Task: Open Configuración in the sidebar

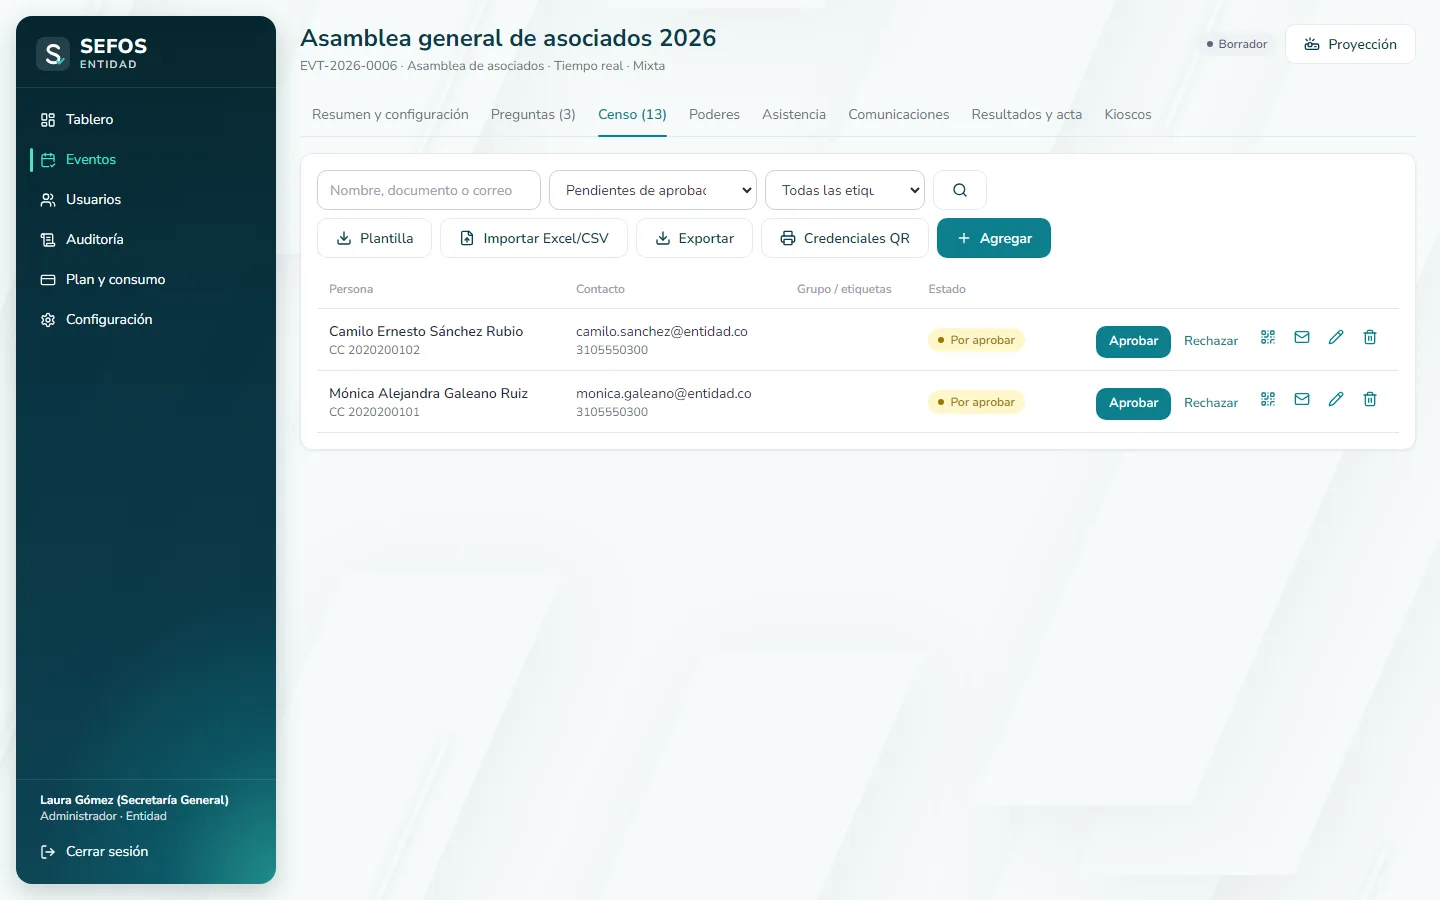Action: [146, 320]
